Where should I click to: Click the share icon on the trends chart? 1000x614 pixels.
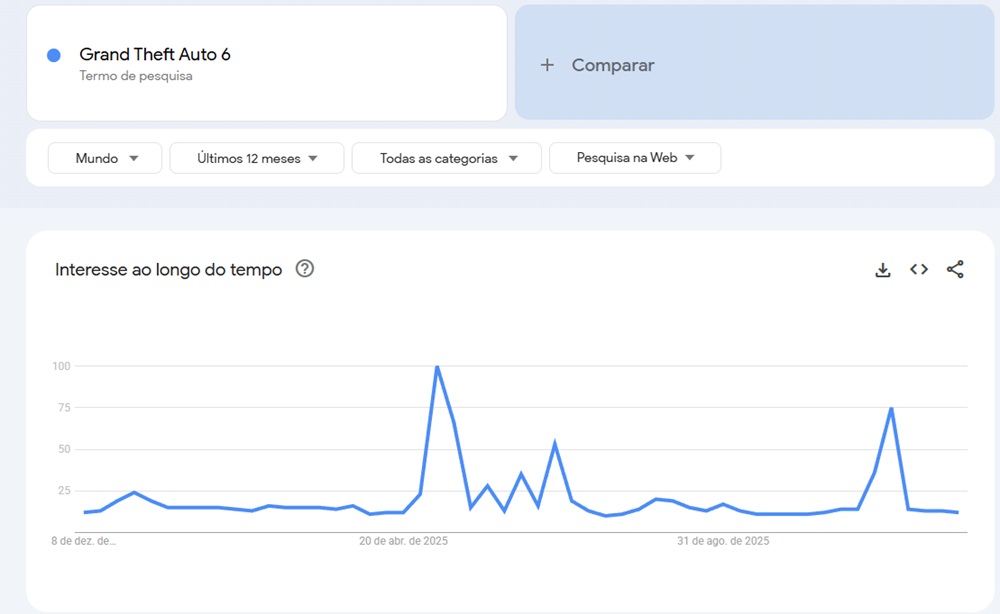click(x=955, y=269)
